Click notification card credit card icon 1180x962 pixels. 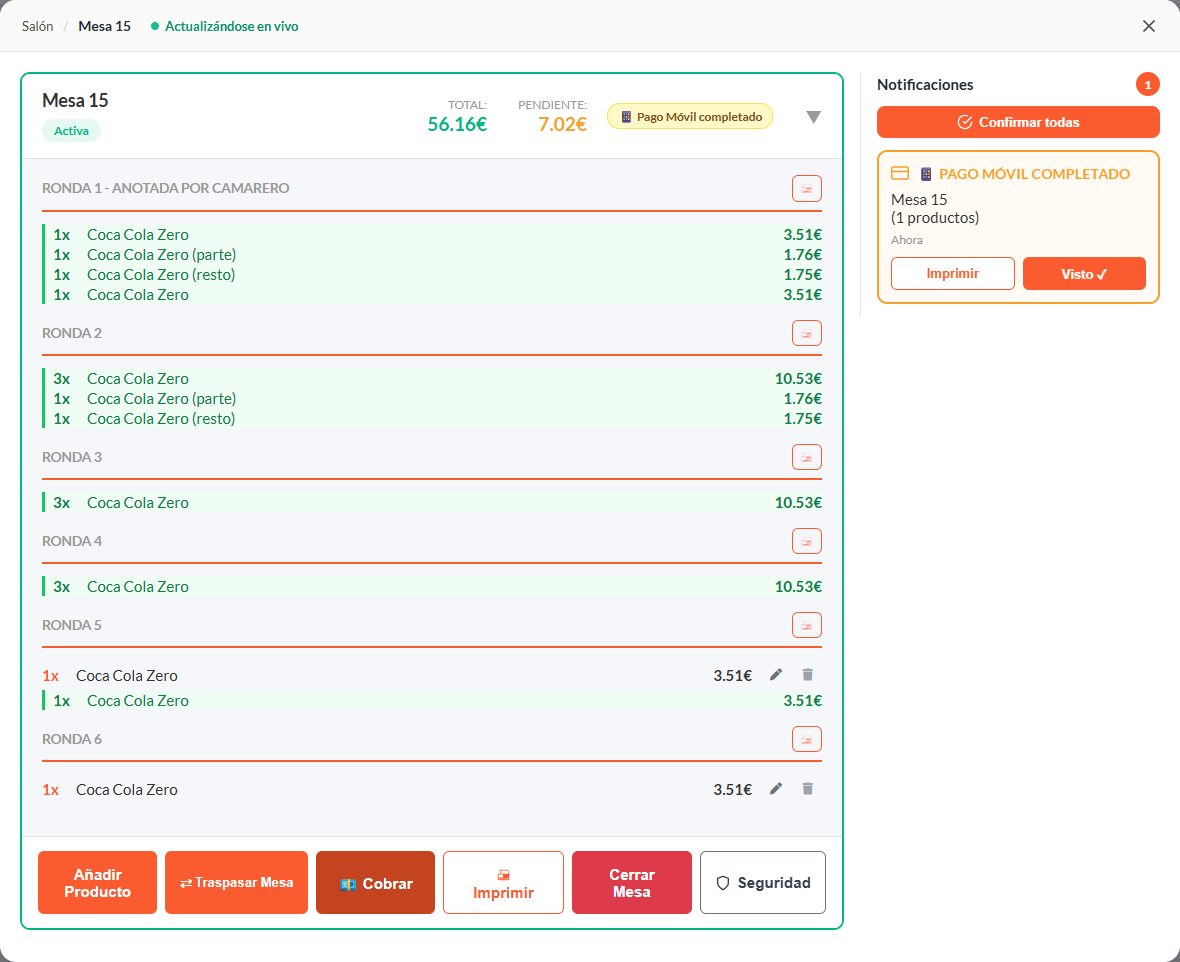pyautogui.click(x=900, y=173)
